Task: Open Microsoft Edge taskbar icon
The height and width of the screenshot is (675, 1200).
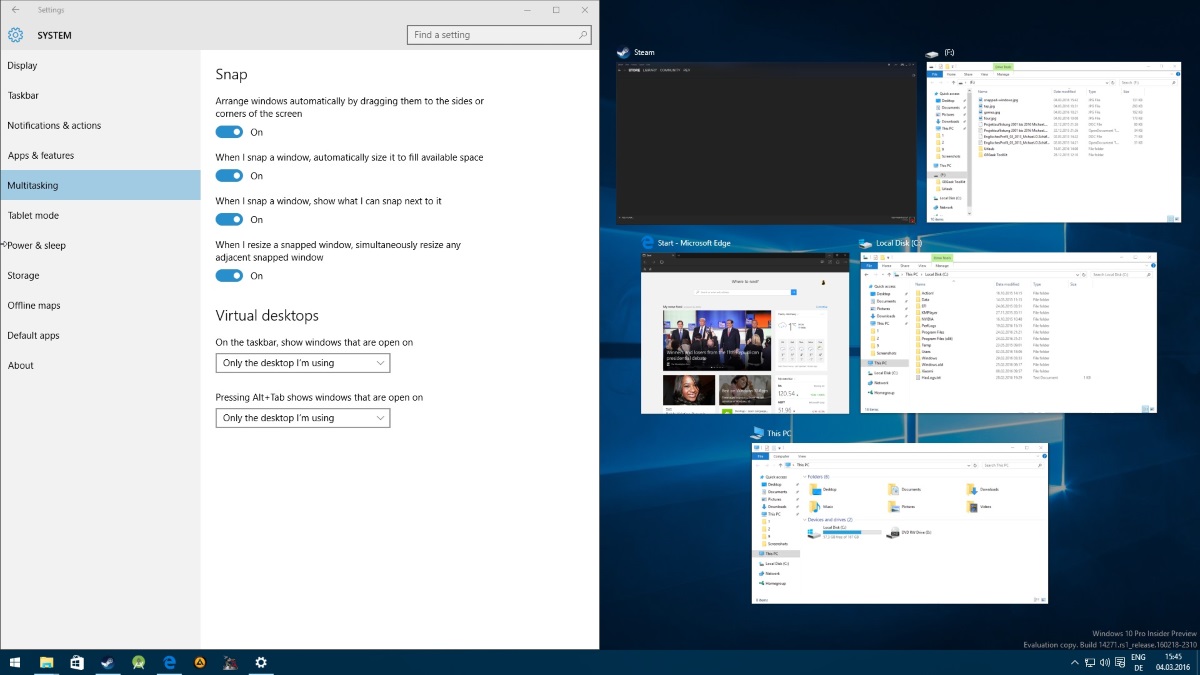Action: (x=170, y=662)
